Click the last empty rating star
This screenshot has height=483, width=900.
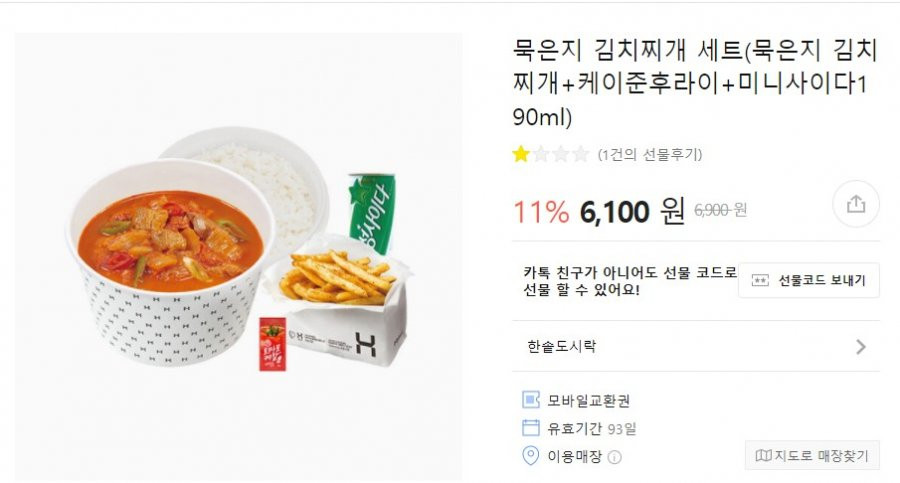(x=580, y=154)
